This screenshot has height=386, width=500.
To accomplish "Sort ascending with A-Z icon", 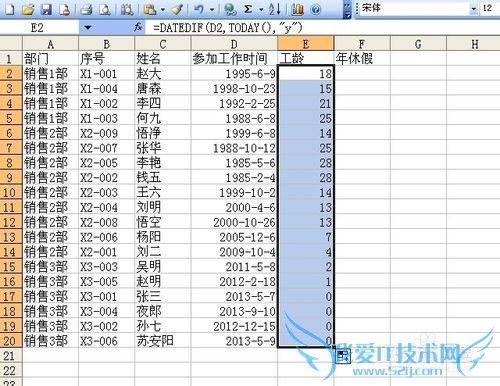I will [275, 9].
